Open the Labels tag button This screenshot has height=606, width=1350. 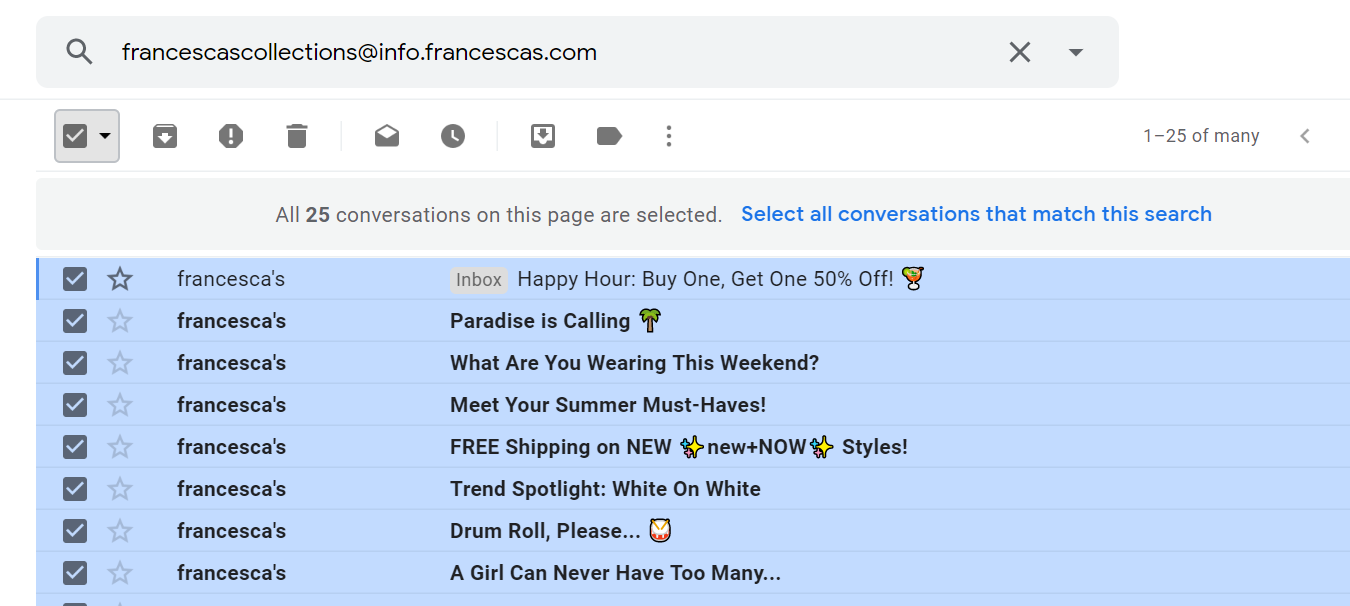(609, 136)
